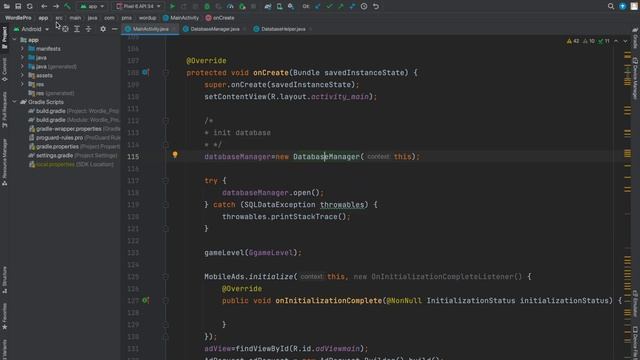Viewport: 640px width, 360px height.
Task: Click Collapse All icon in Project panel
Action: pos(88,29)
